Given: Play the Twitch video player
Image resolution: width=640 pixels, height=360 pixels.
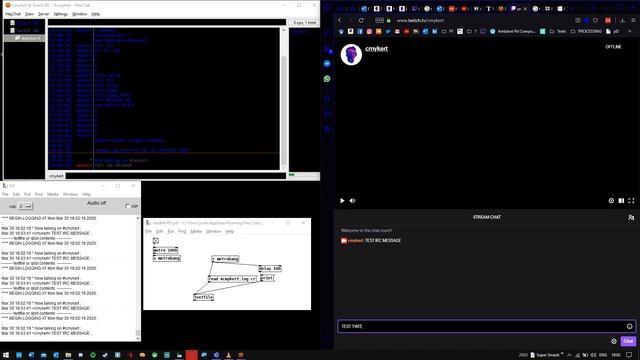Looking at the screenshot, I should (x=342, y=201).
